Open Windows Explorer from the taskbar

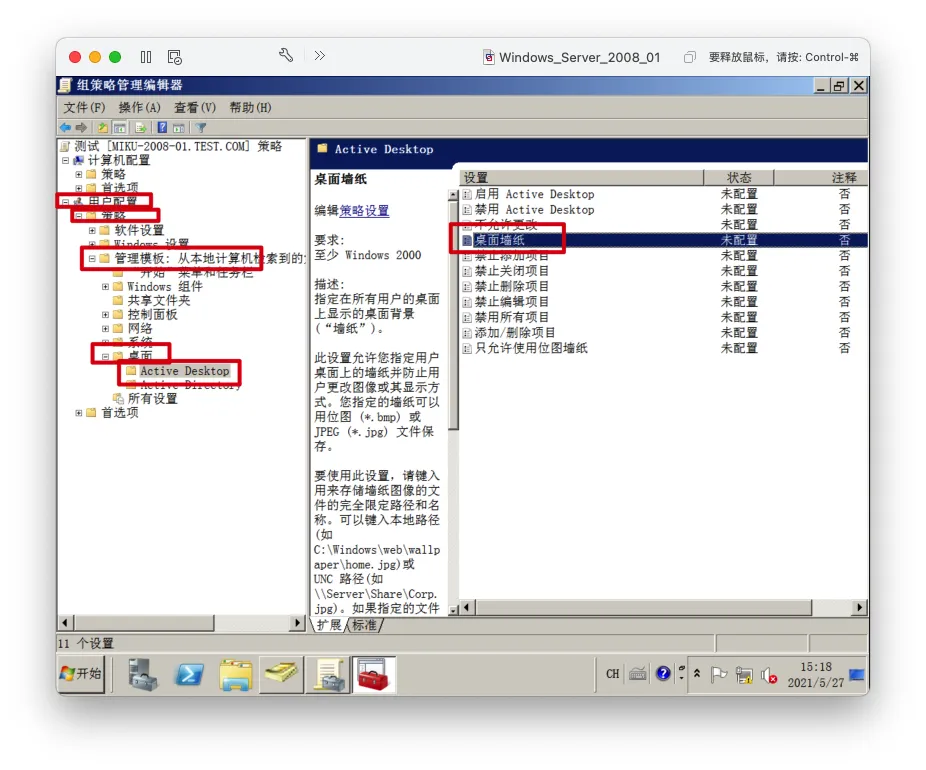(x=236, y=674)
